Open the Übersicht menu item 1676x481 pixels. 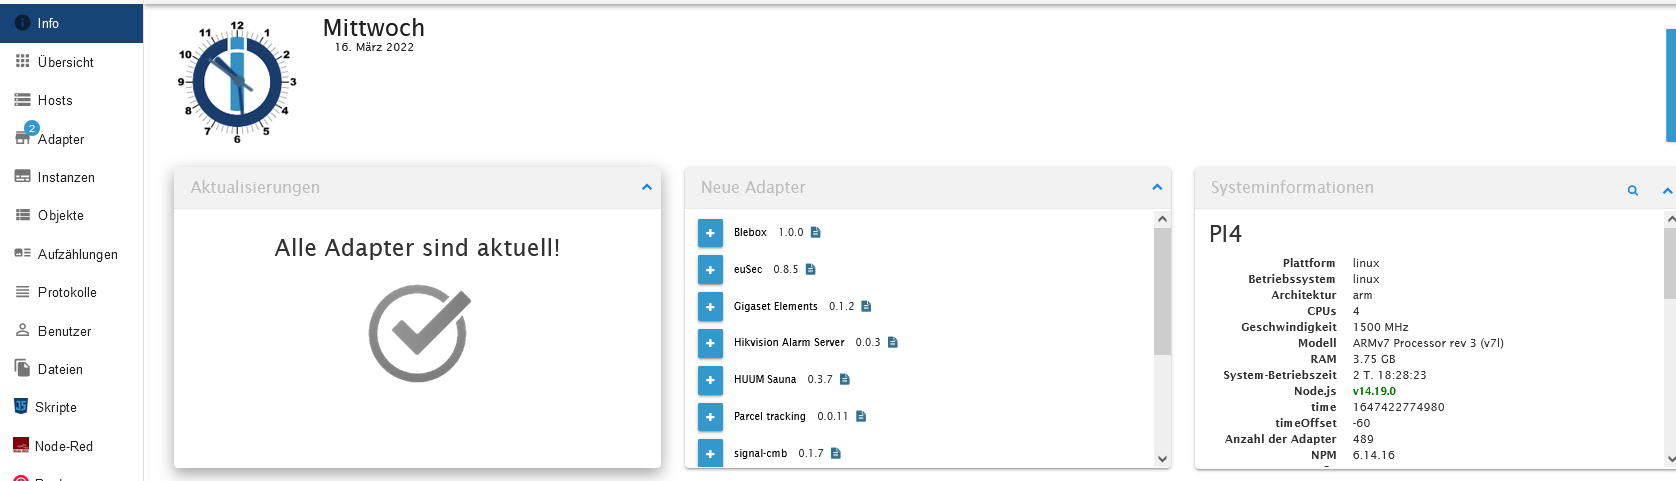point(65,62)
